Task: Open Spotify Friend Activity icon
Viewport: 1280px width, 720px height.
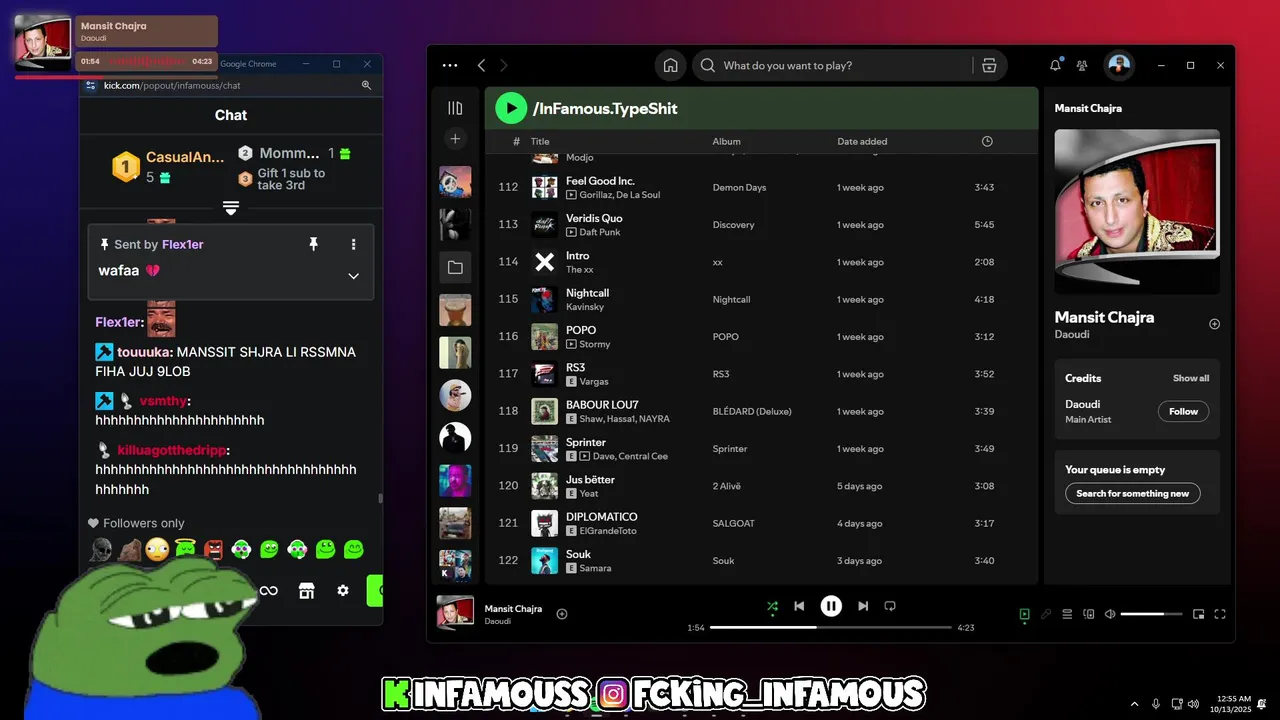Action: tap(1082, 65)
